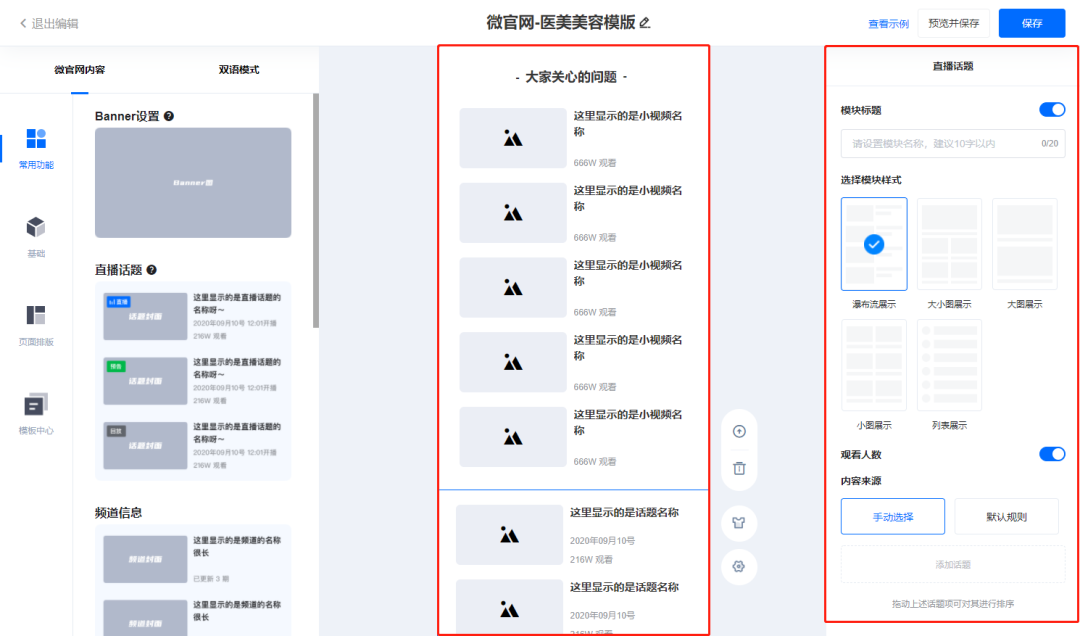The width and height of the screenshot is (1080, 636).
Task: Click the move-up arrow icon
Action: 739,431
